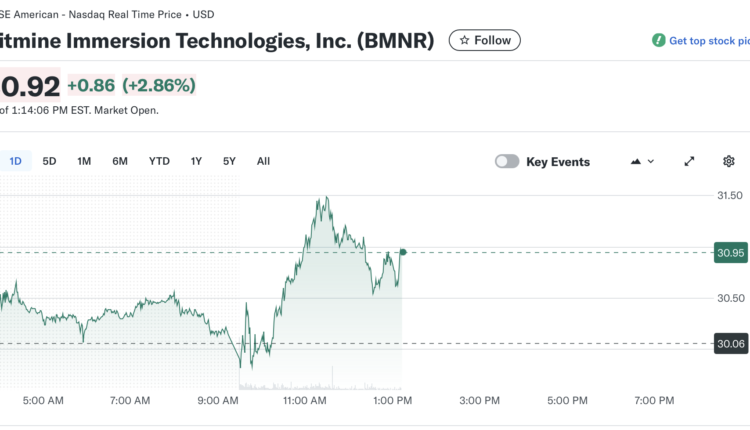Toggle the Key Events switch
This screenshot has width=750, height=430.
click(507, 161)
